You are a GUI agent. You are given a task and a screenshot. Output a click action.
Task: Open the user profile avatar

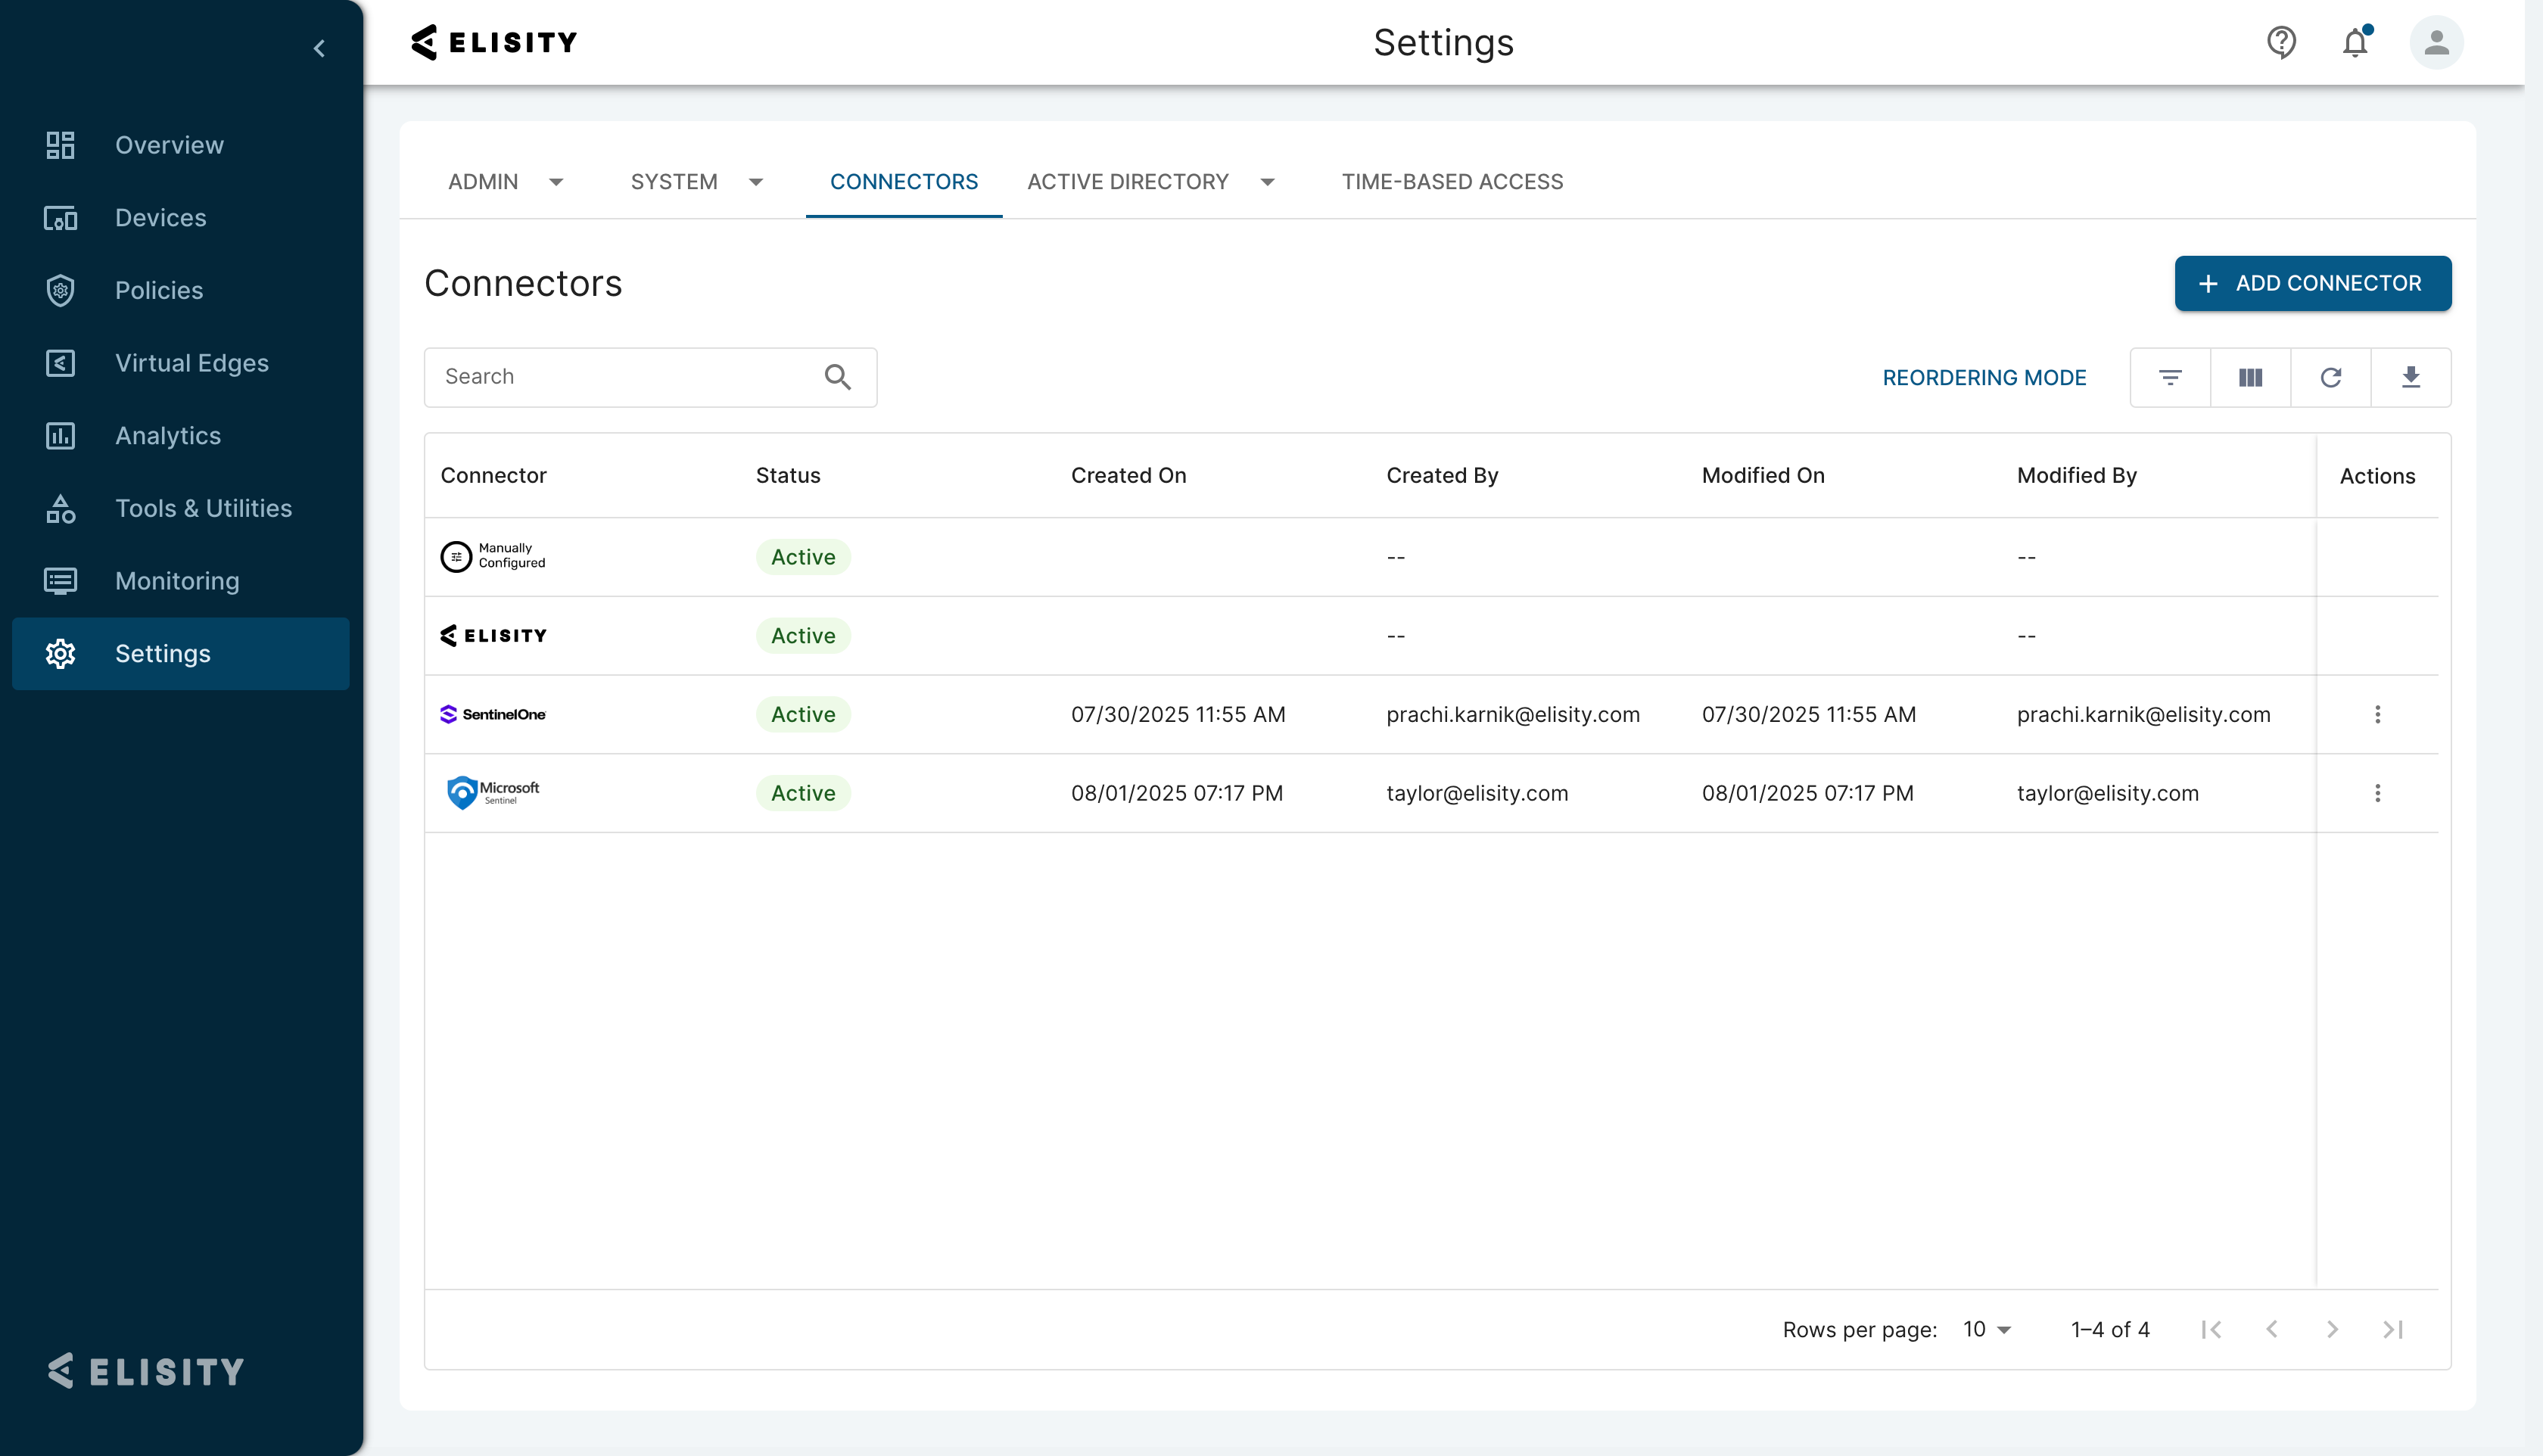(2436, 42)
